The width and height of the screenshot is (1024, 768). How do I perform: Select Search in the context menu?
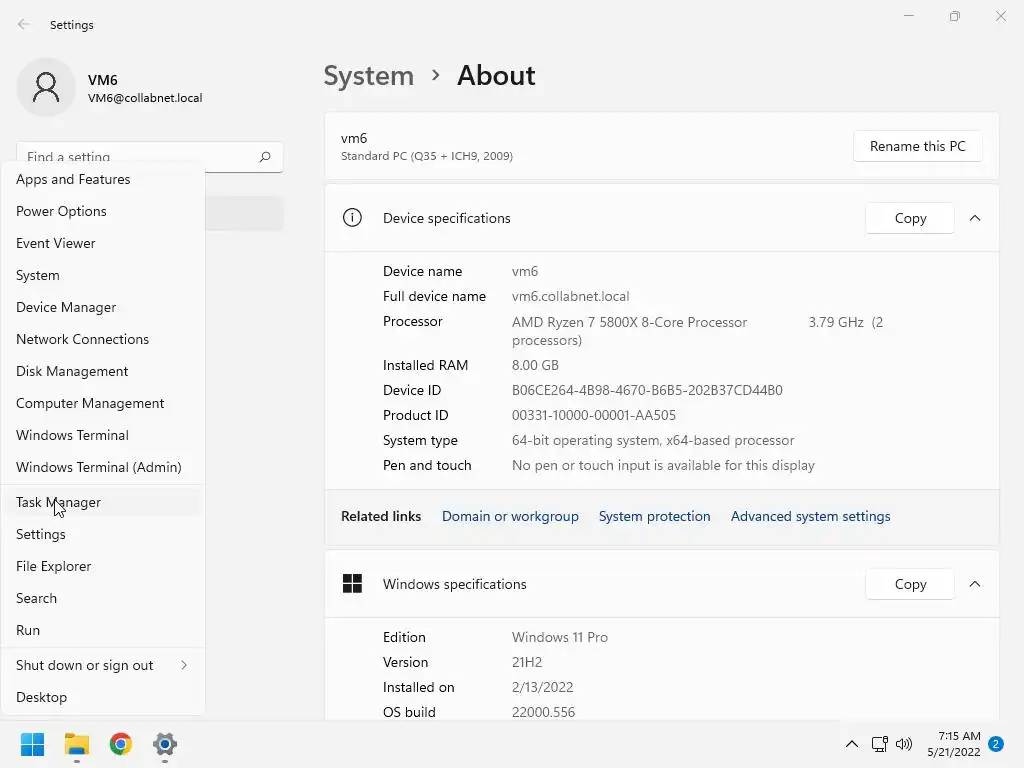click(x=103, y=598)
